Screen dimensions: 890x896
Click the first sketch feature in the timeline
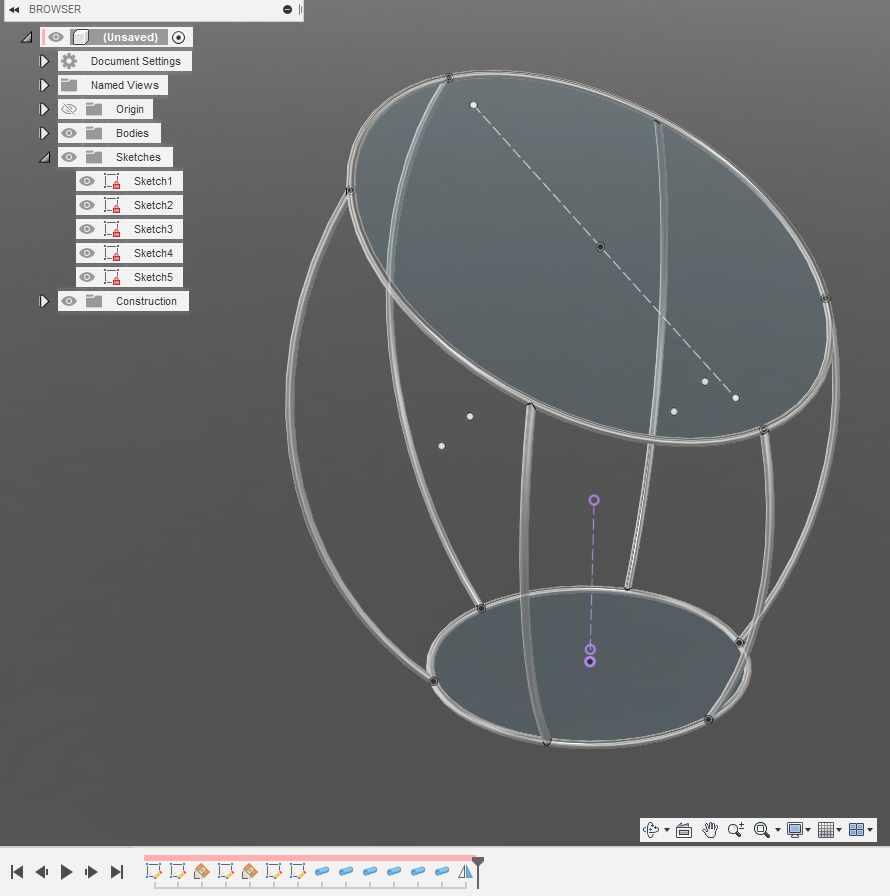click(152, 872)
